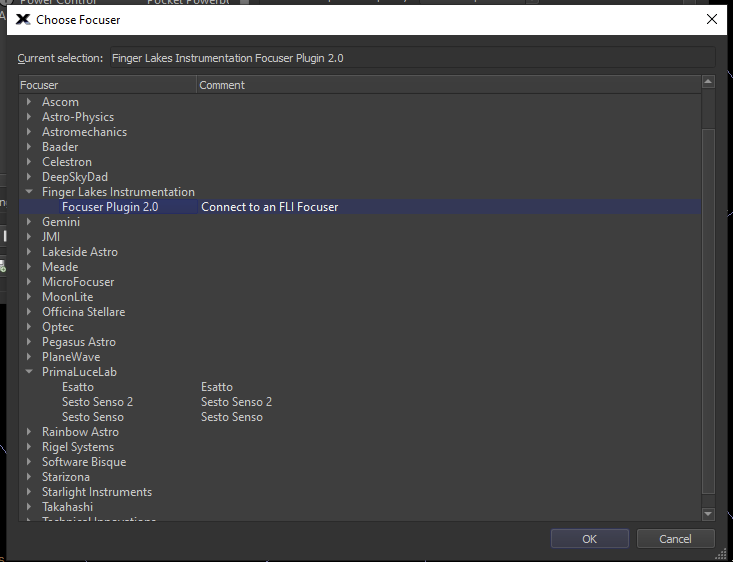This screenshot has width=733, height=562.
Task: Click the scrollbar down arrow
Action: point(708,514)
